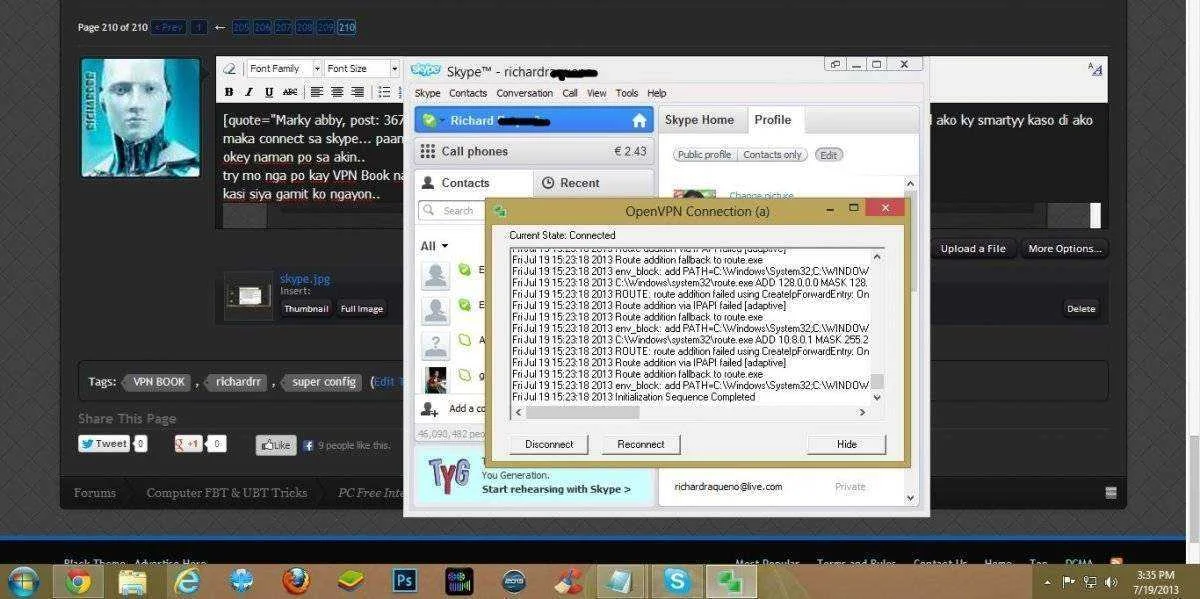Open the online status dropdown next to Richard
This screenshot has width=1200, height=599.
(432, 120)
